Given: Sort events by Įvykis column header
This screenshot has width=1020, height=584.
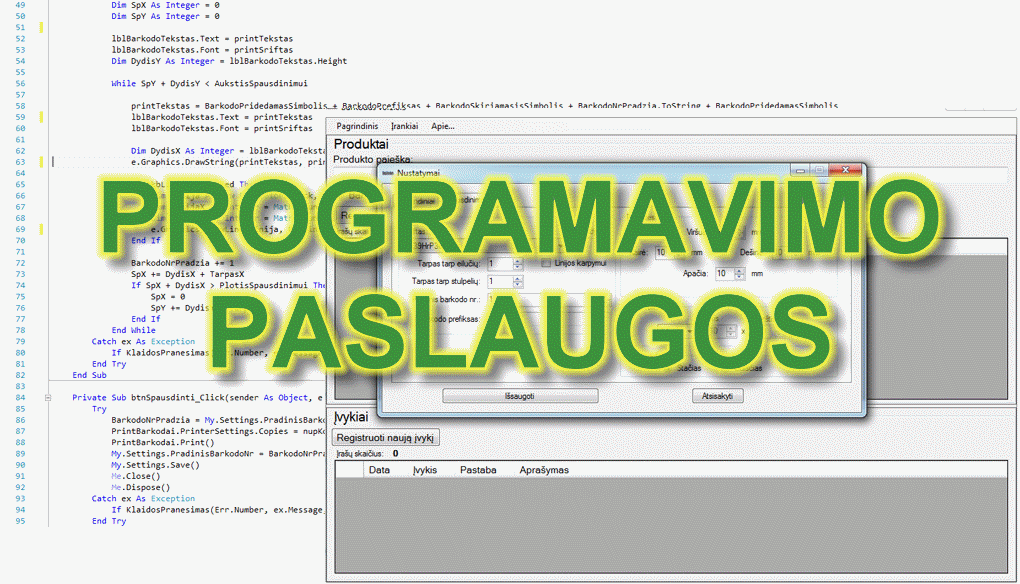Looking at the screenshot, I should click(425, 469).
